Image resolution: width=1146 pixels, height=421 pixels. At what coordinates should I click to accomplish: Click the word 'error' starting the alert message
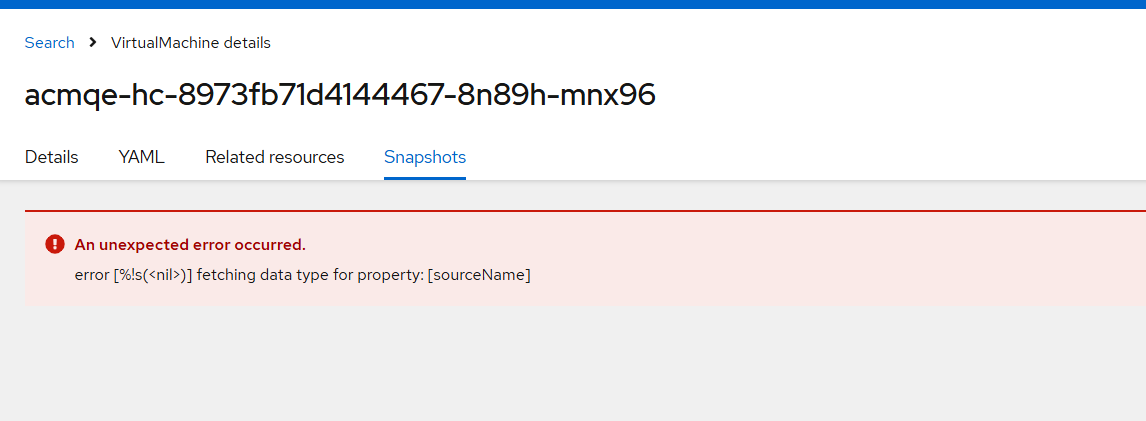93,274
